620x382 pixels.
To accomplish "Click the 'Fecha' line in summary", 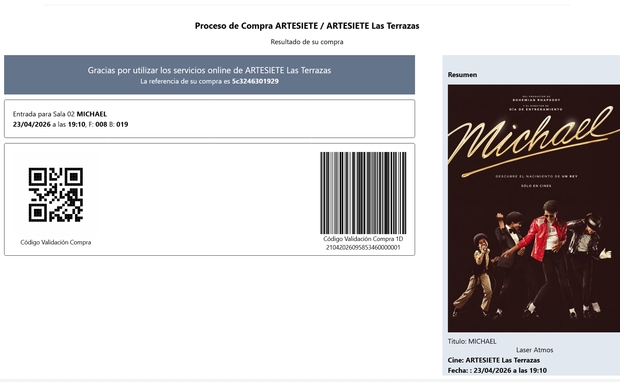I will point(497,371).
